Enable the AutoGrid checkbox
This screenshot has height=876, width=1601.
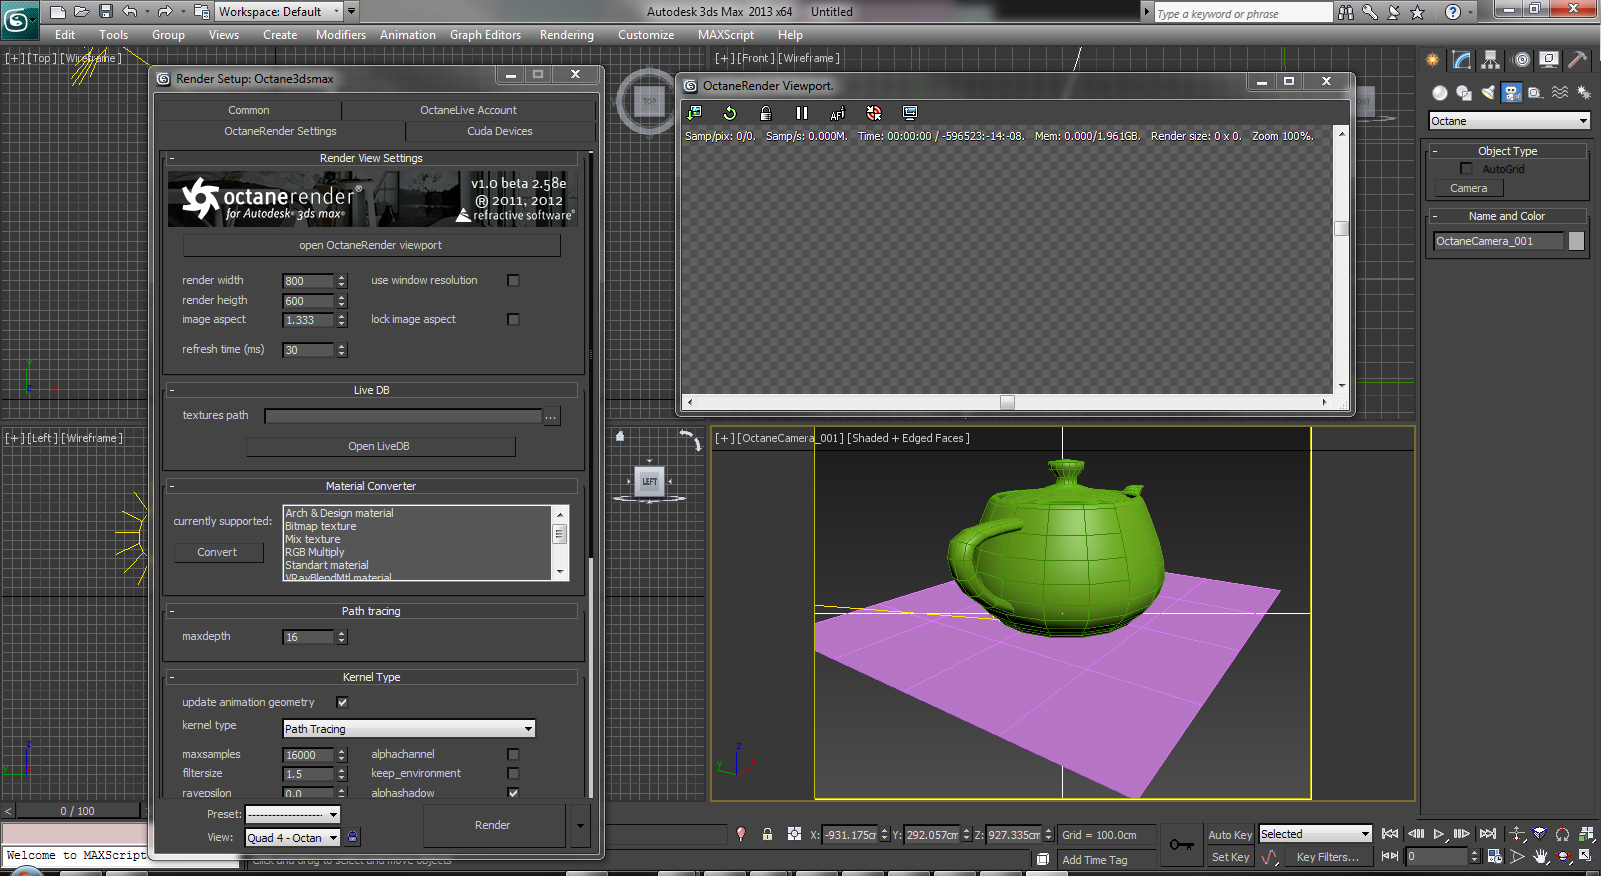(1467, 169)
